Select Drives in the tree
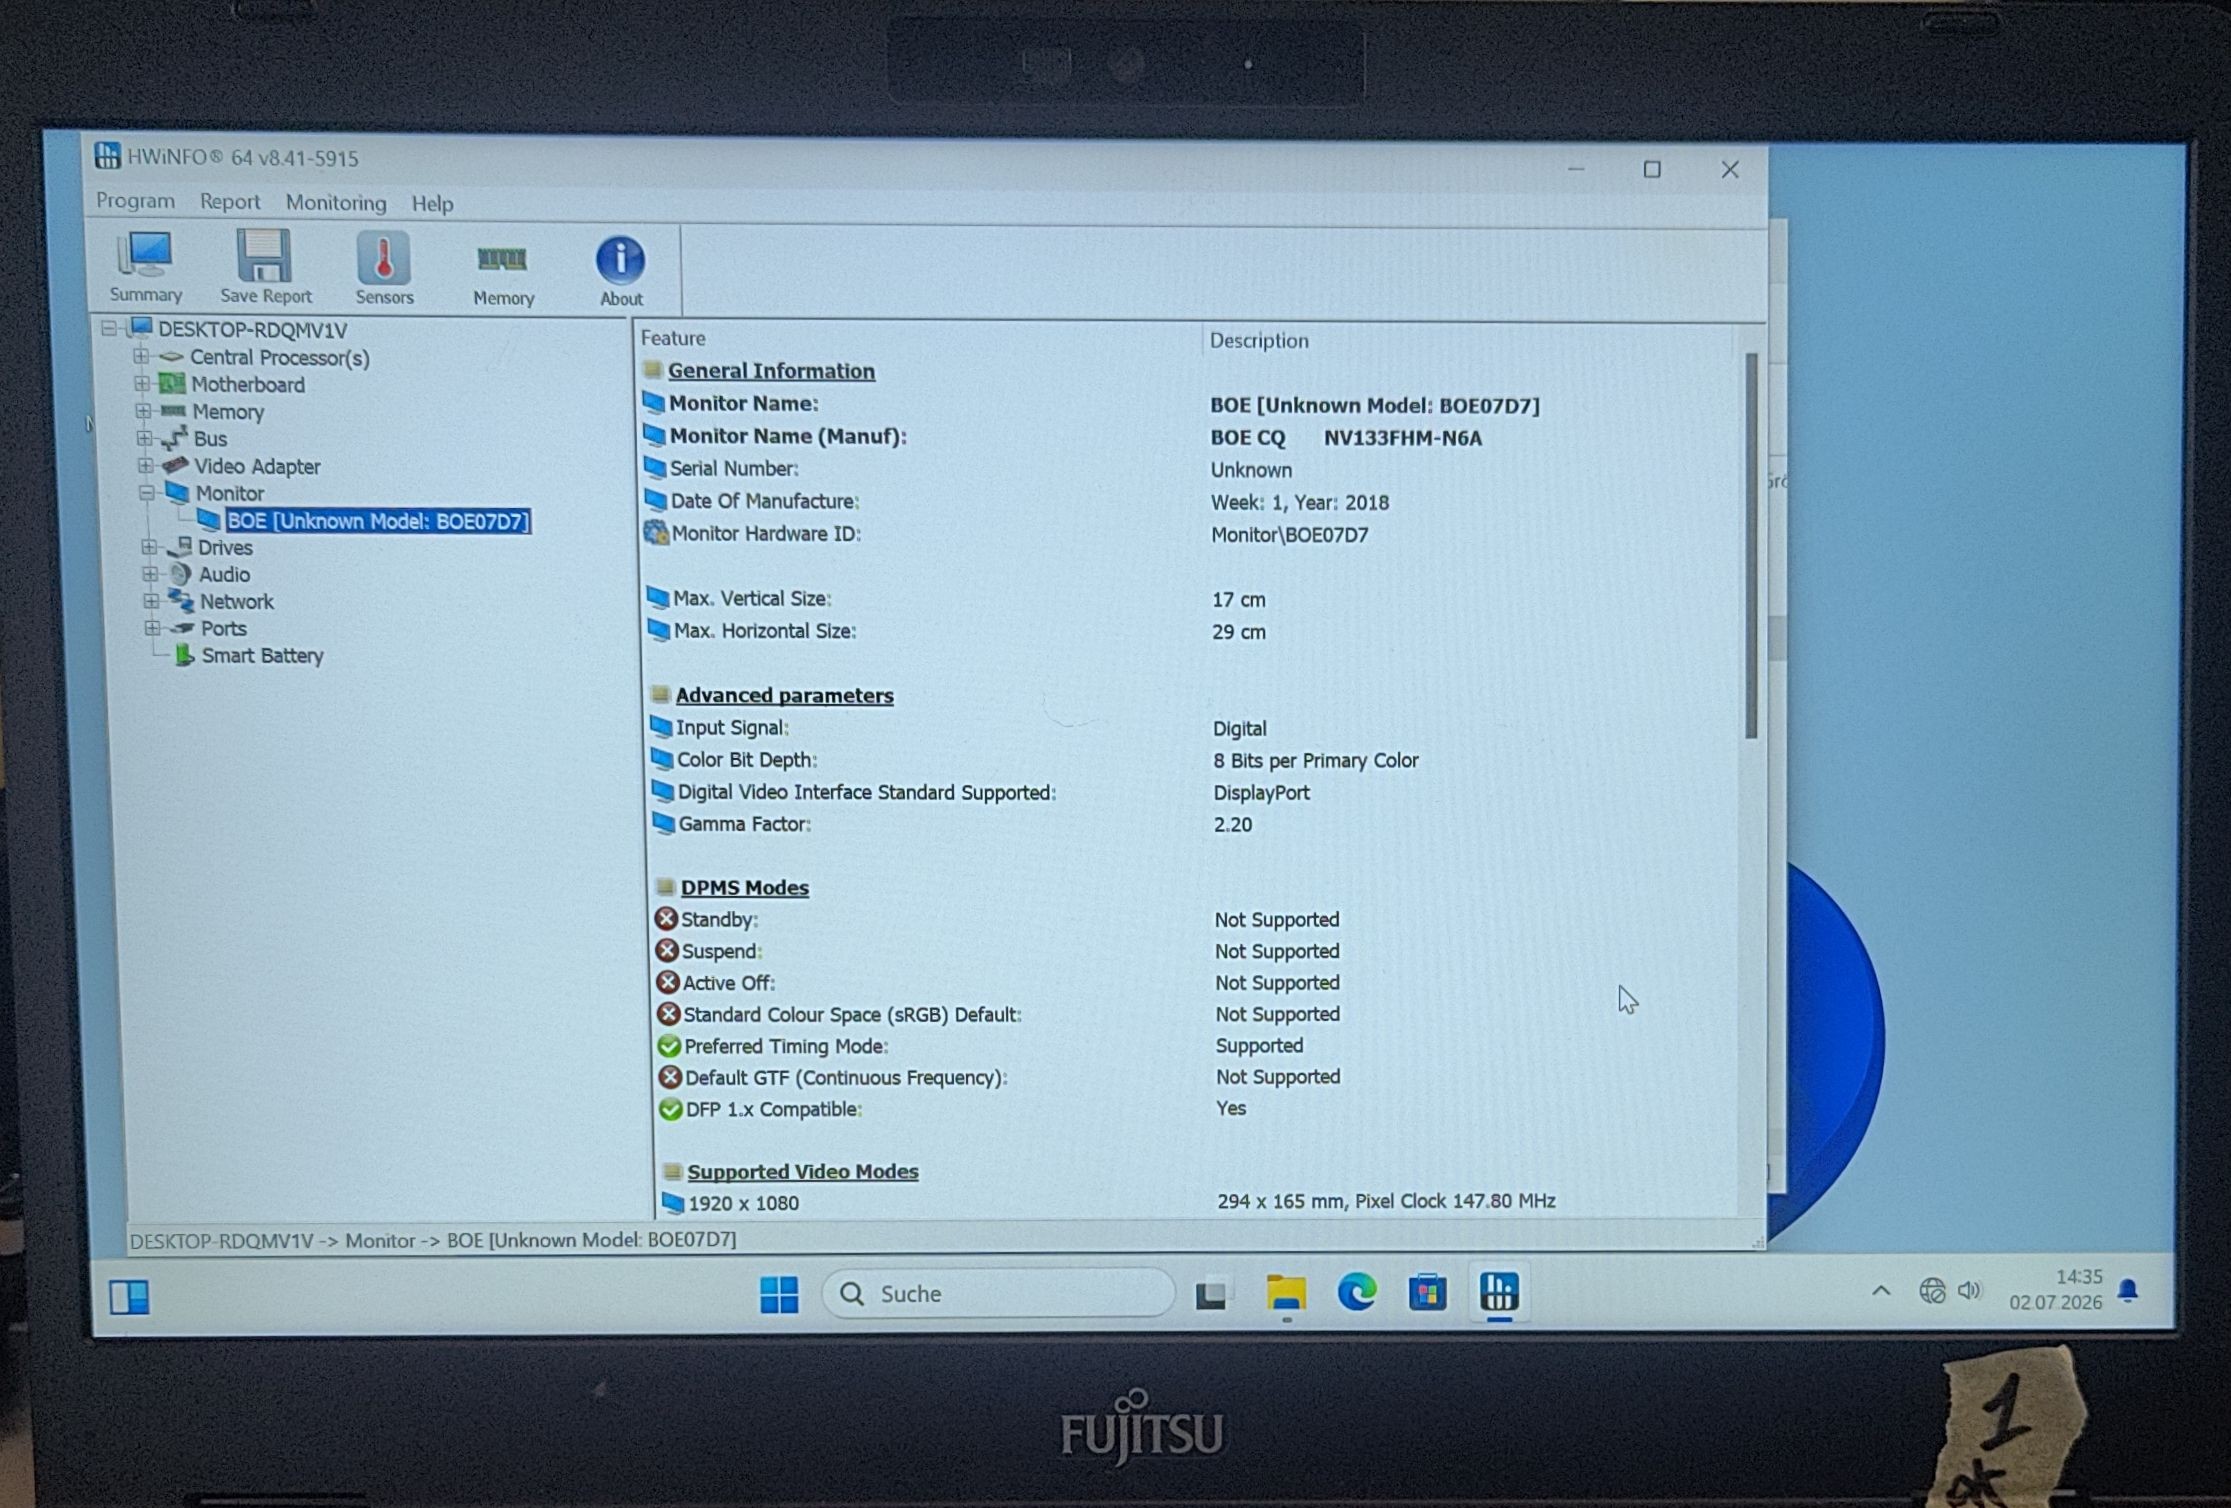This screenshot has width=2231, height=1508. 225,547
